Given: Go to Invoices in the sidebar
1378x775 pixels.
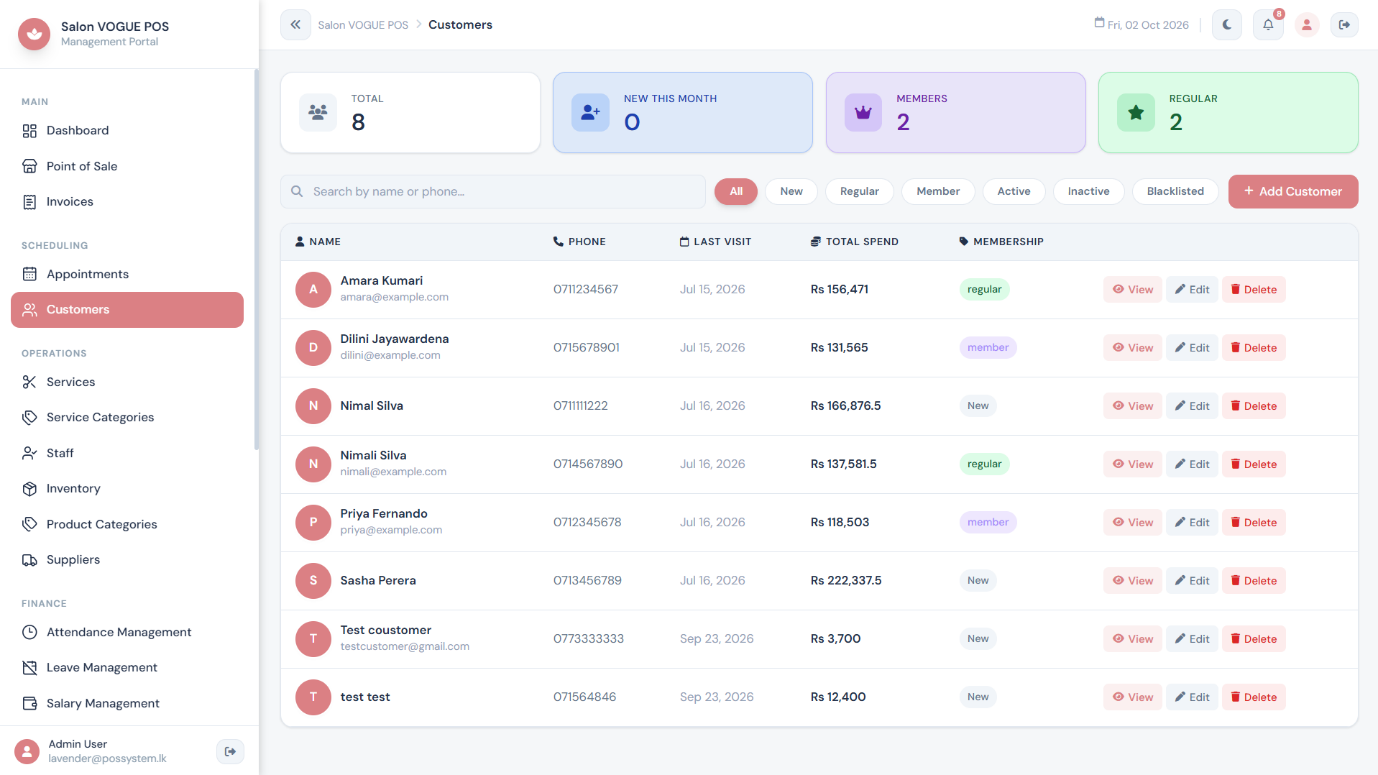Looking at the screenshot, I should pos(127,202).
